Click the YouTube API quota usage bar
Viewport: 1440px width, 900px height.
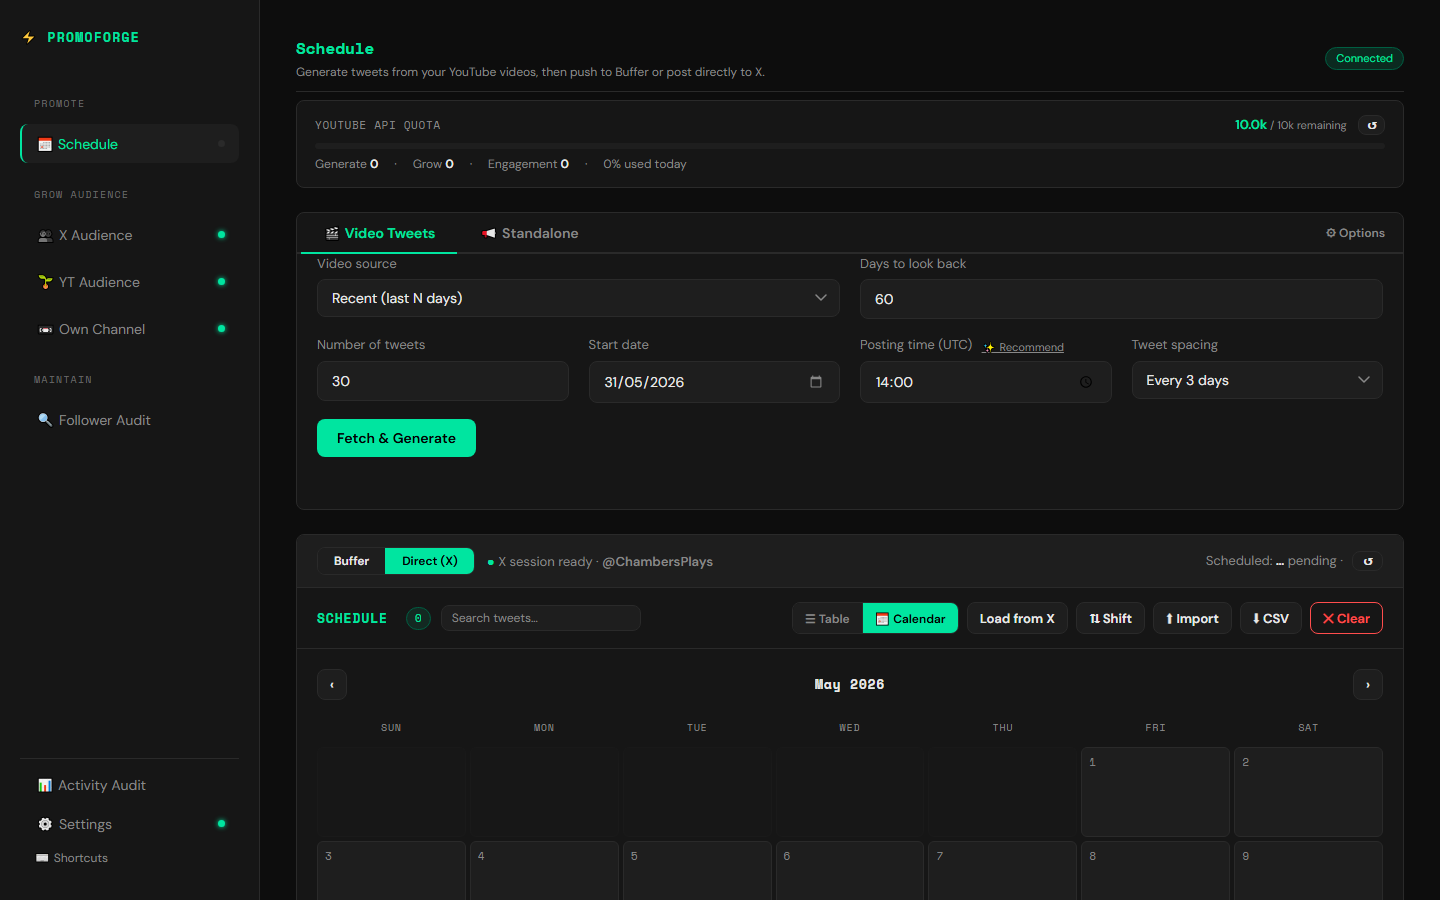tap(850, 146)
